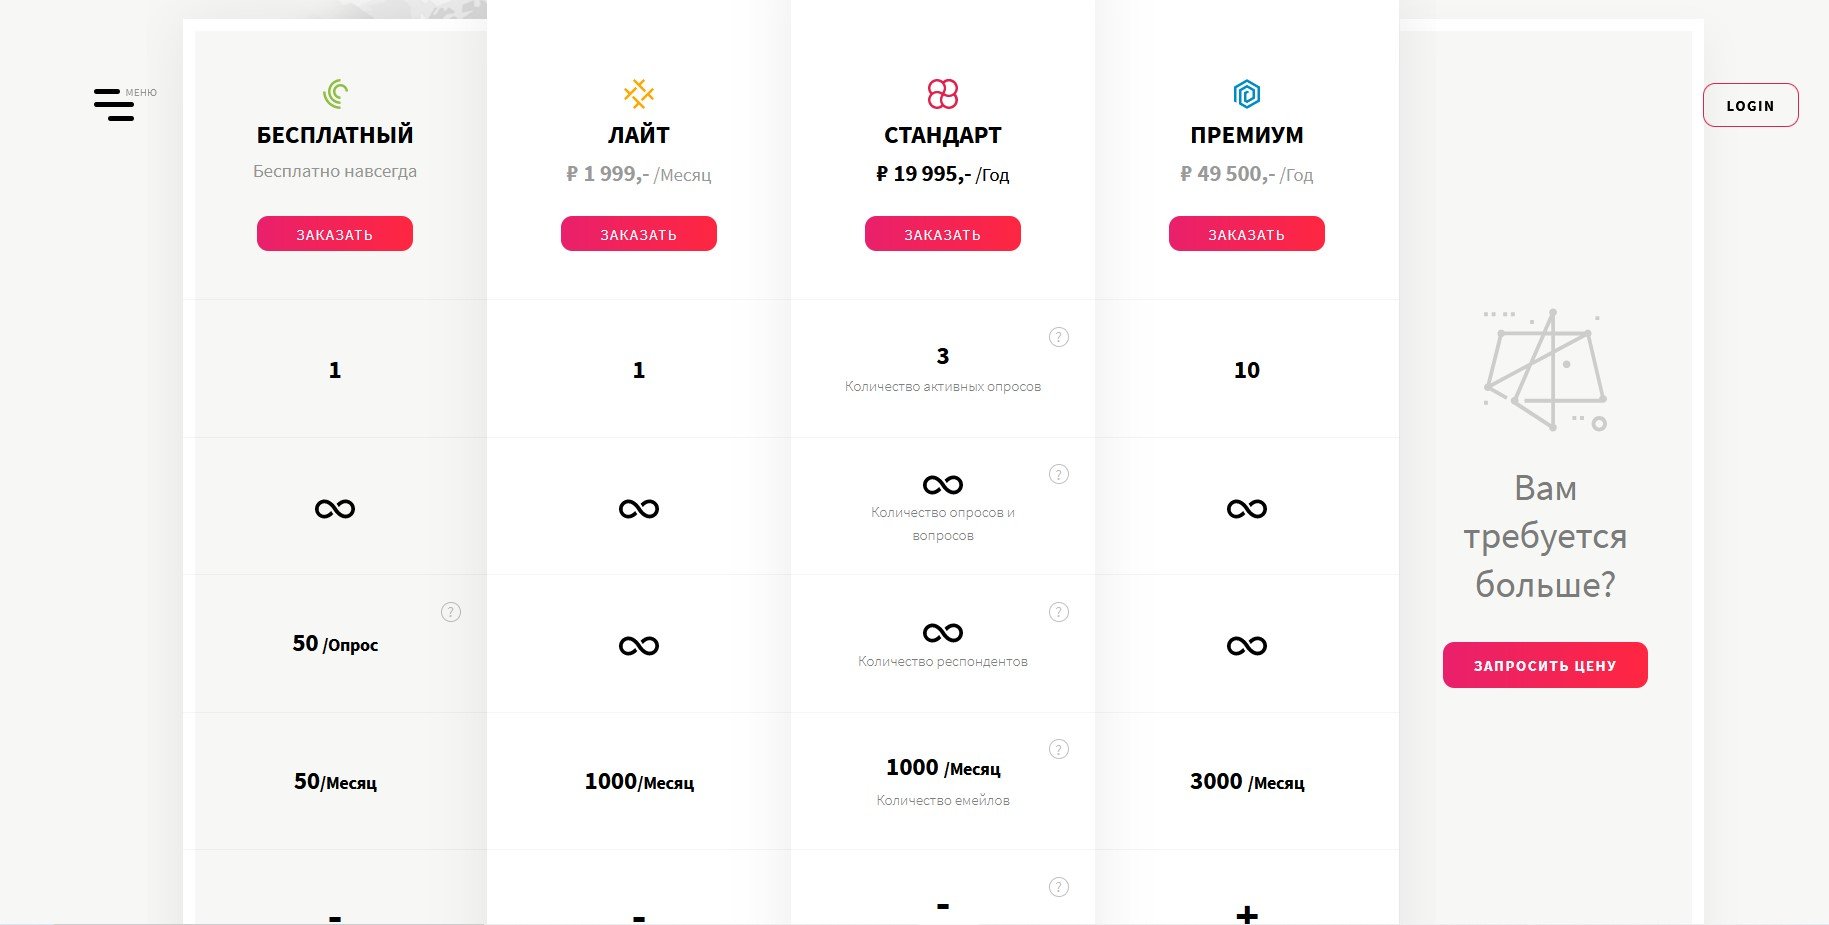The height and width of the screenshot is (925, 1829).
Task: Click help icon beside surveys and questions count
Action: pos(1059,474)
